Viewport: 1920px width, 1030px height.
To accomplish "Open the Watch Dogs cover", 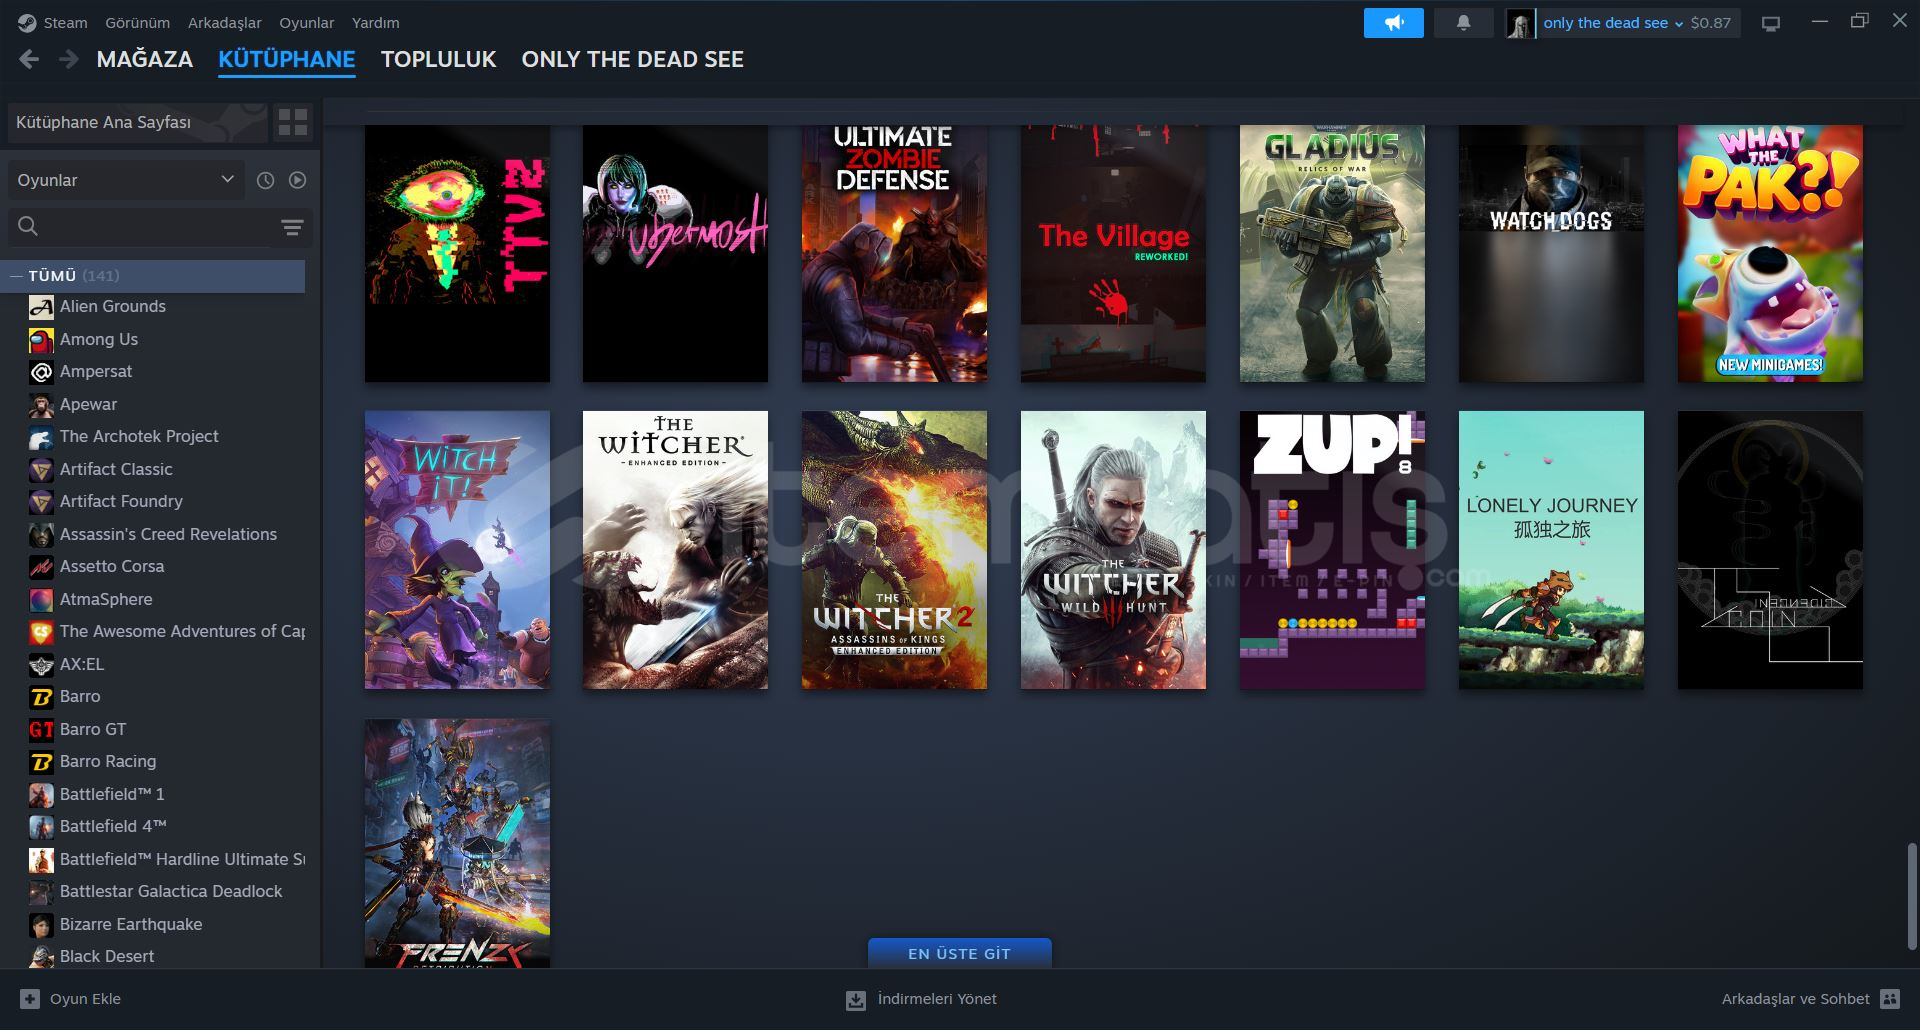I will [1551, 253].
